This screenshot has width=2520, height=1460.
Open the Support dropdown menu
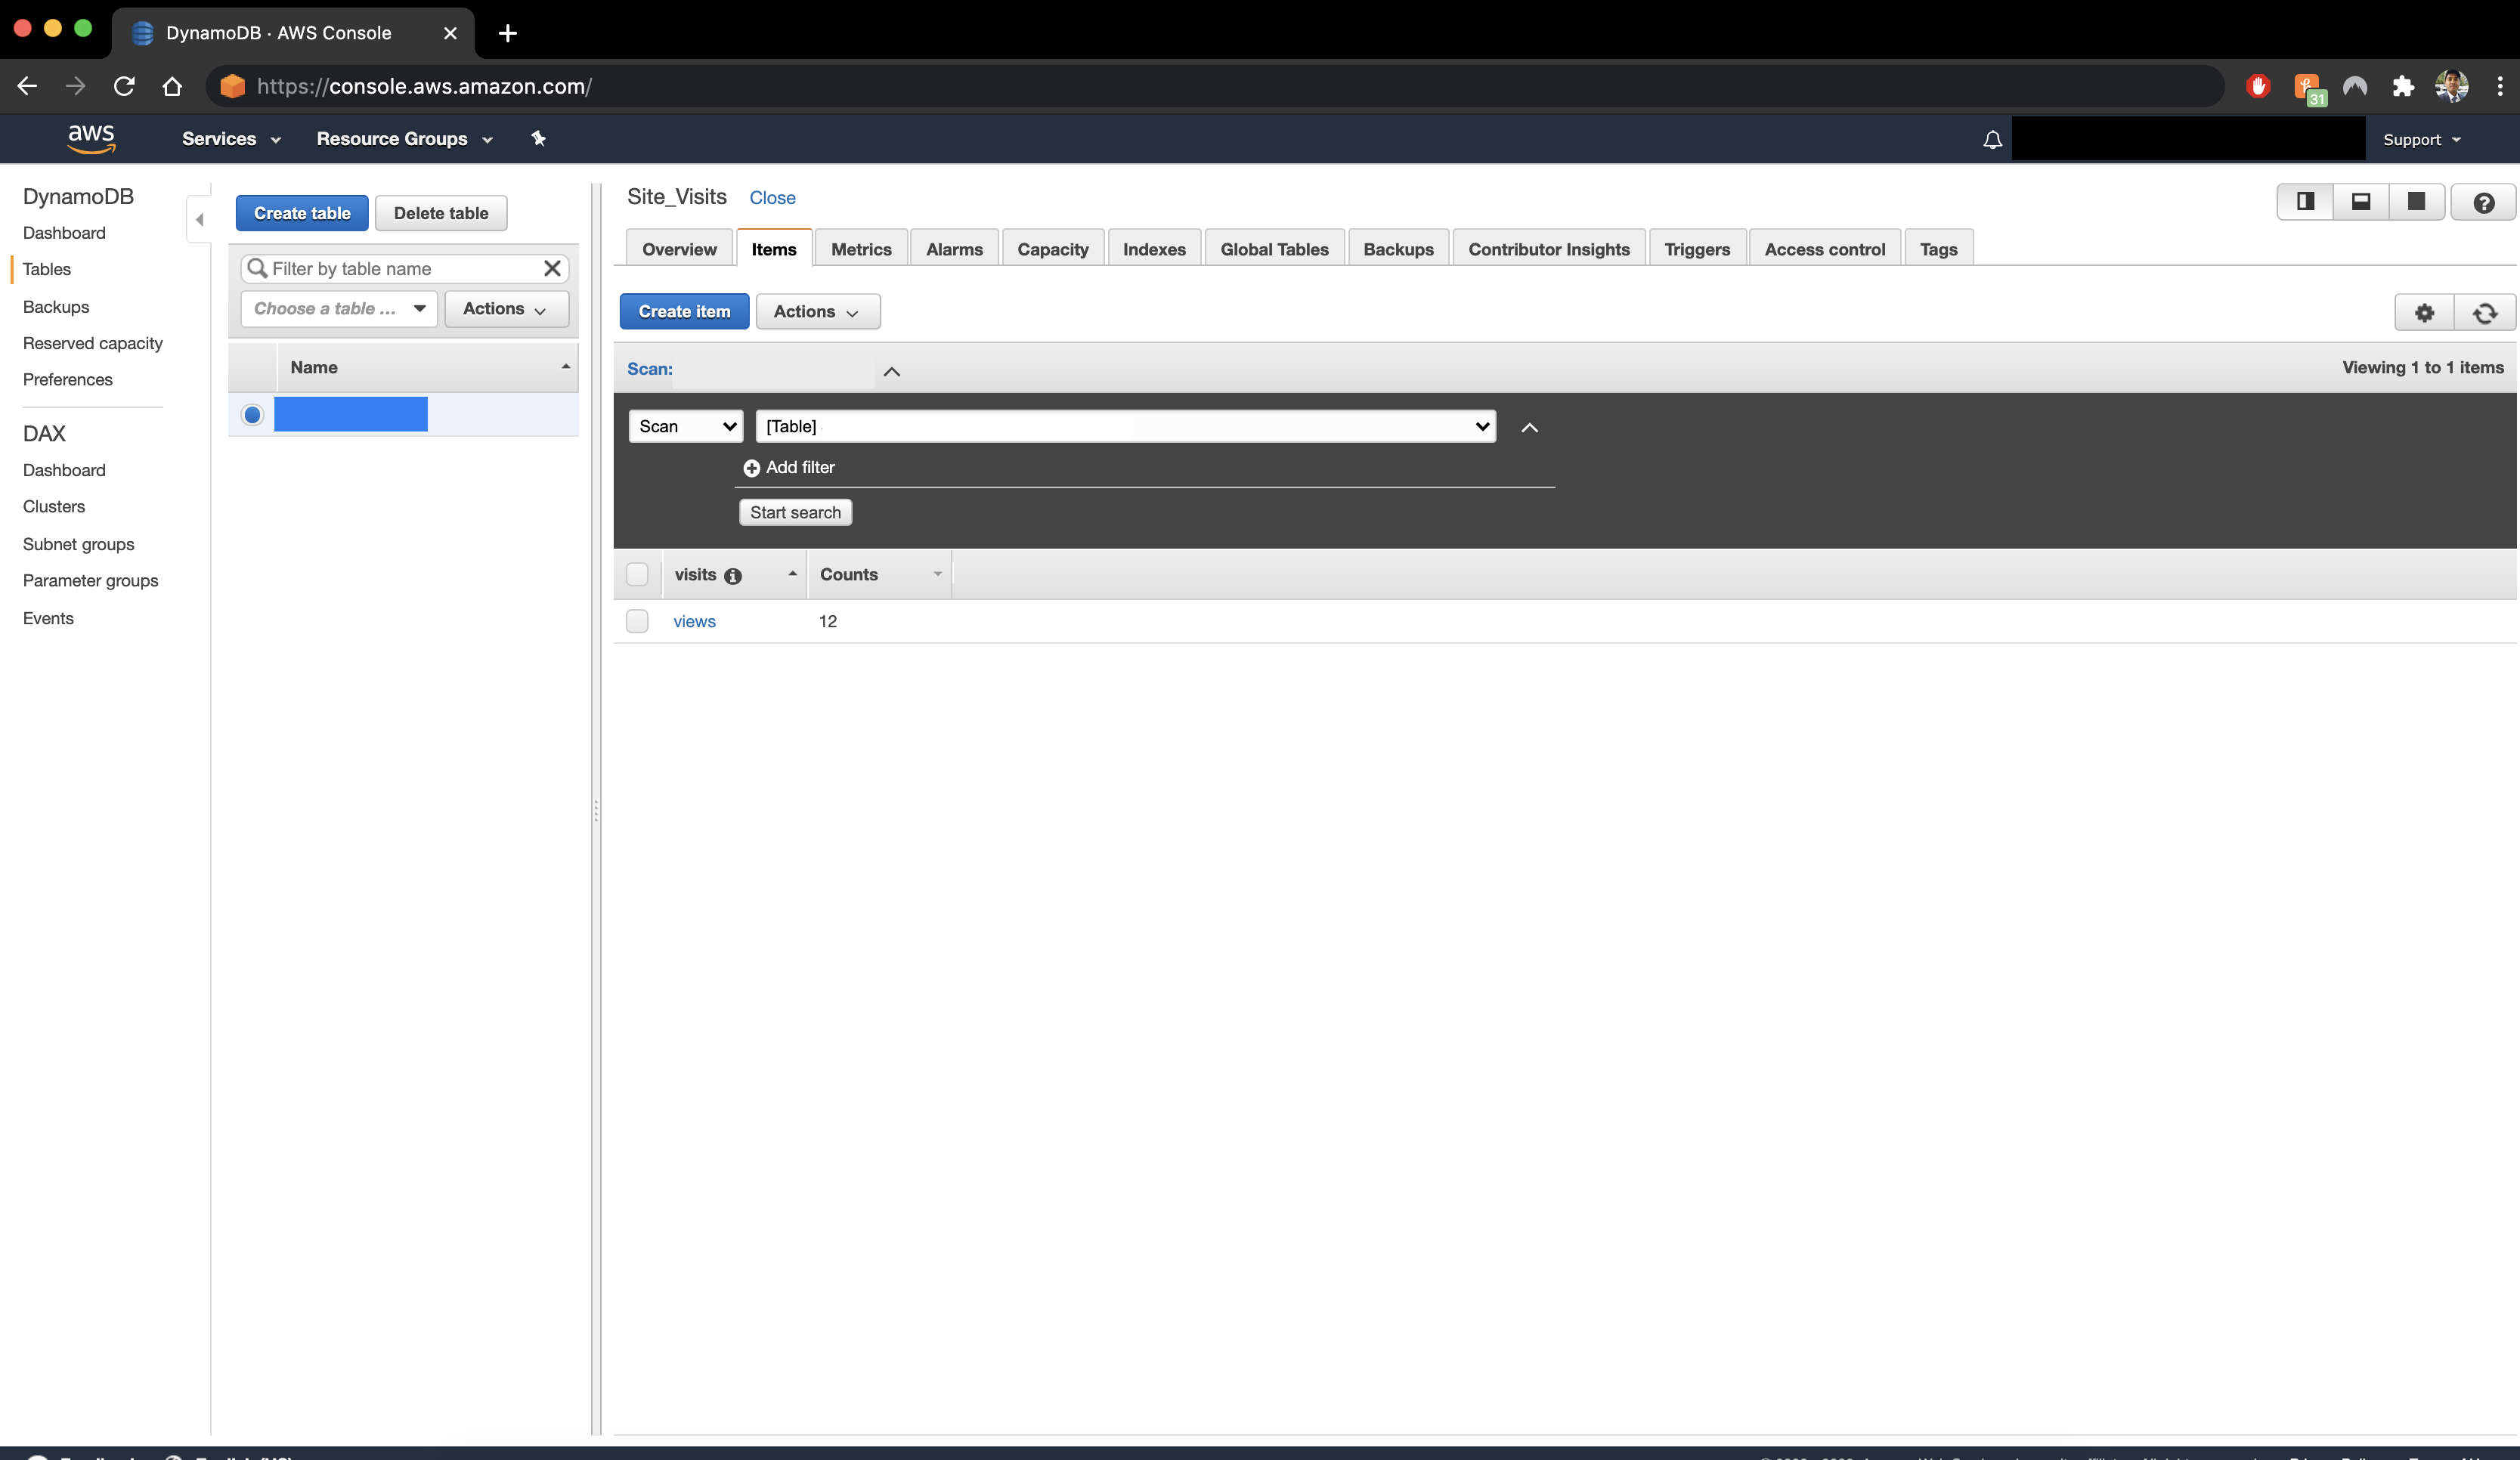click(x=2421, y=140)
